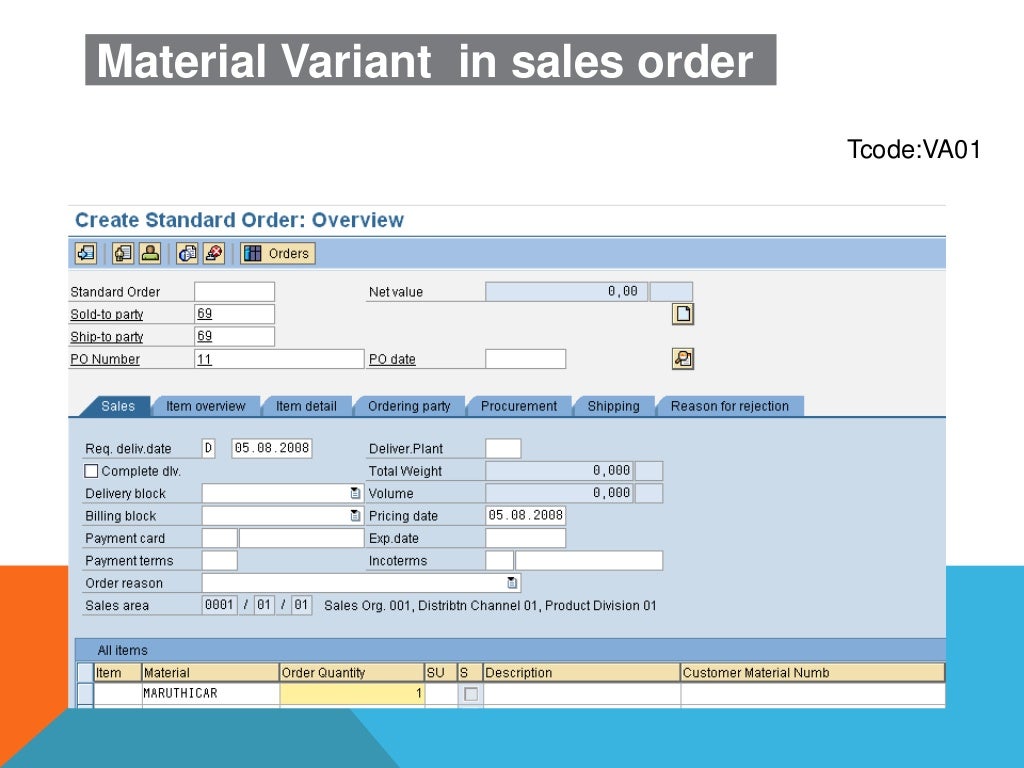
Task: Open header details icon in toolbar
Action: [123, 253]
